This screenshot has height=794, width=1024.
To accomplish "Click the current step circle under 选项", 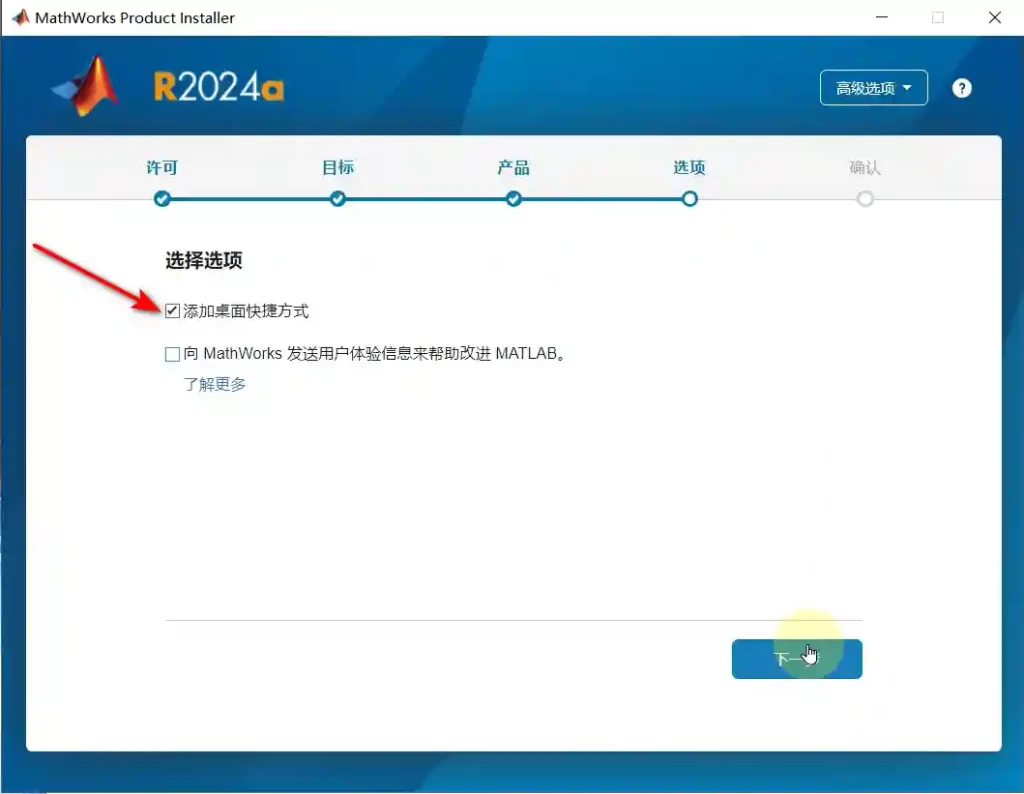I will pos(689,199).
